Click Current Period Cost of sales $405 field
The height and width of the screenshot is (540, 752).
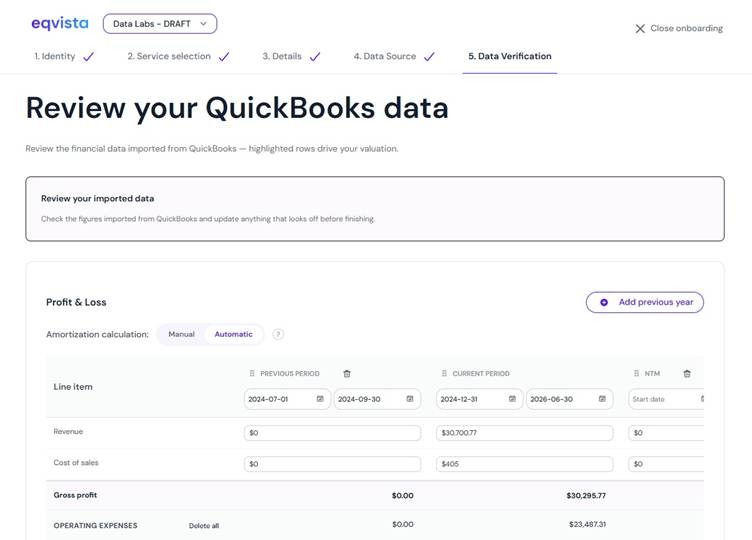pos(525,464)
